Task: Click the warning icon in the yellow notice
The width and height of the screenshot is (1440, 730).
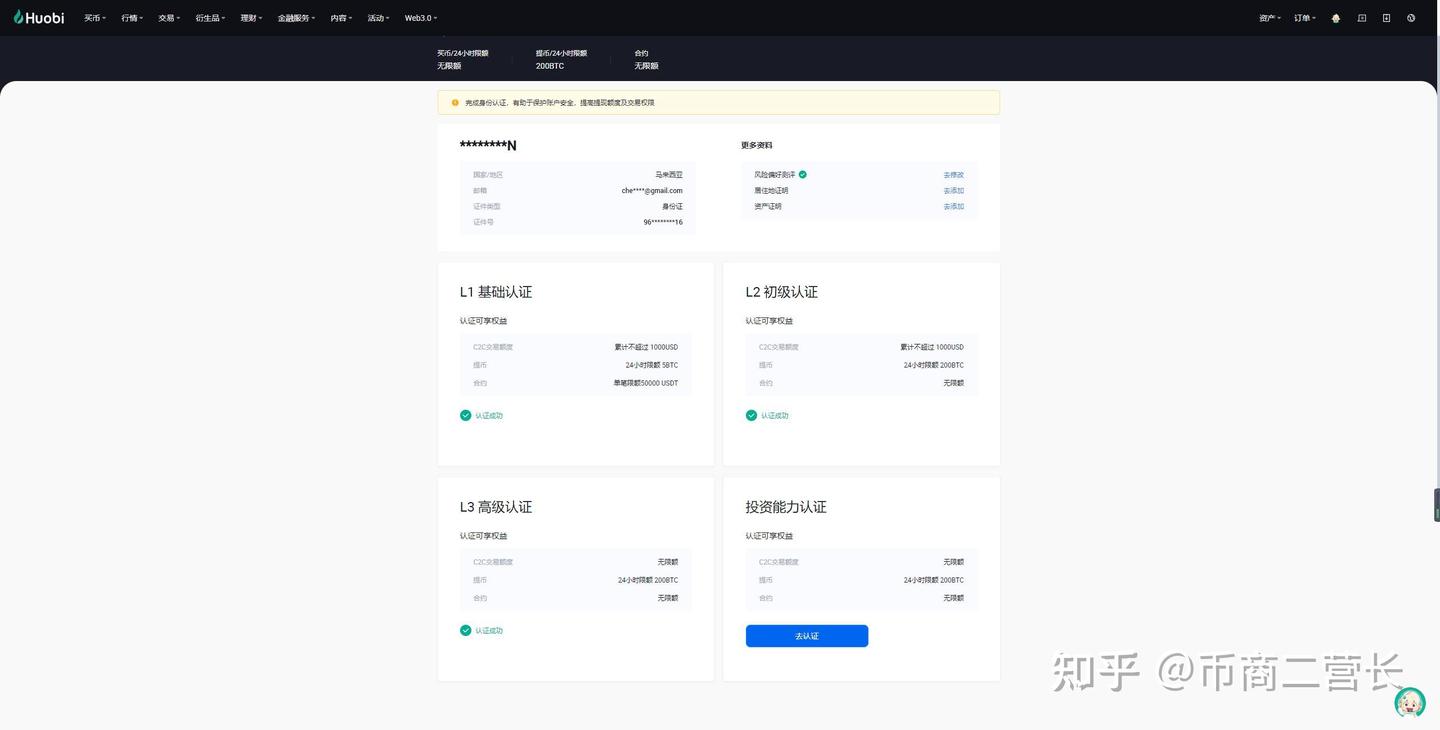Action: click(x=455, y=102)
